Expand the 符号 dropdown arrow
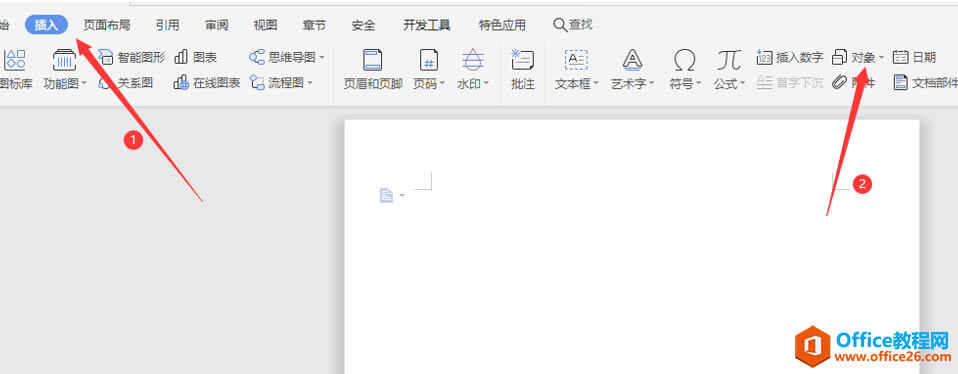This screenshot has height=374, width=958. (x=698, y=84)
